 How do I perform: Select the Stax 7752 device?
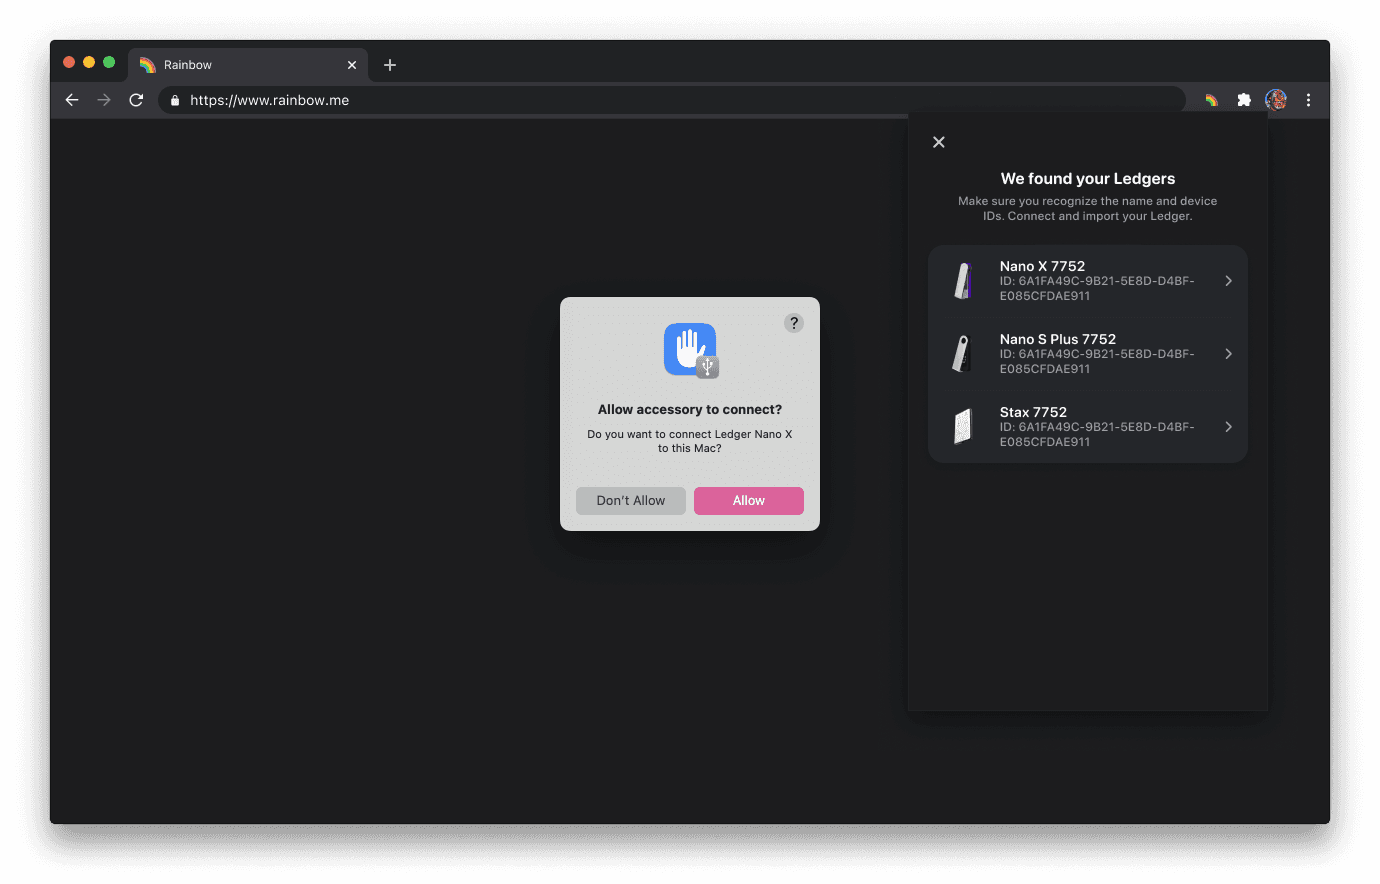click(x=1088, y=427)
